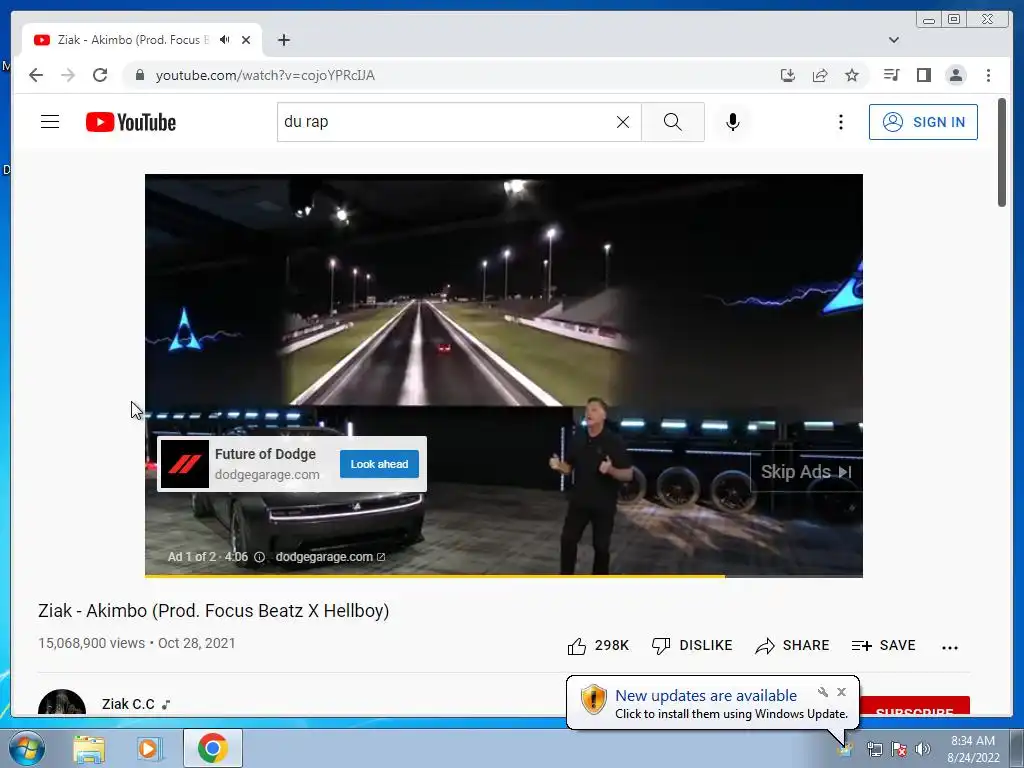Open the YouTube hamburger guide menu
Screen dimensions: 1024x768
point(50,122)
